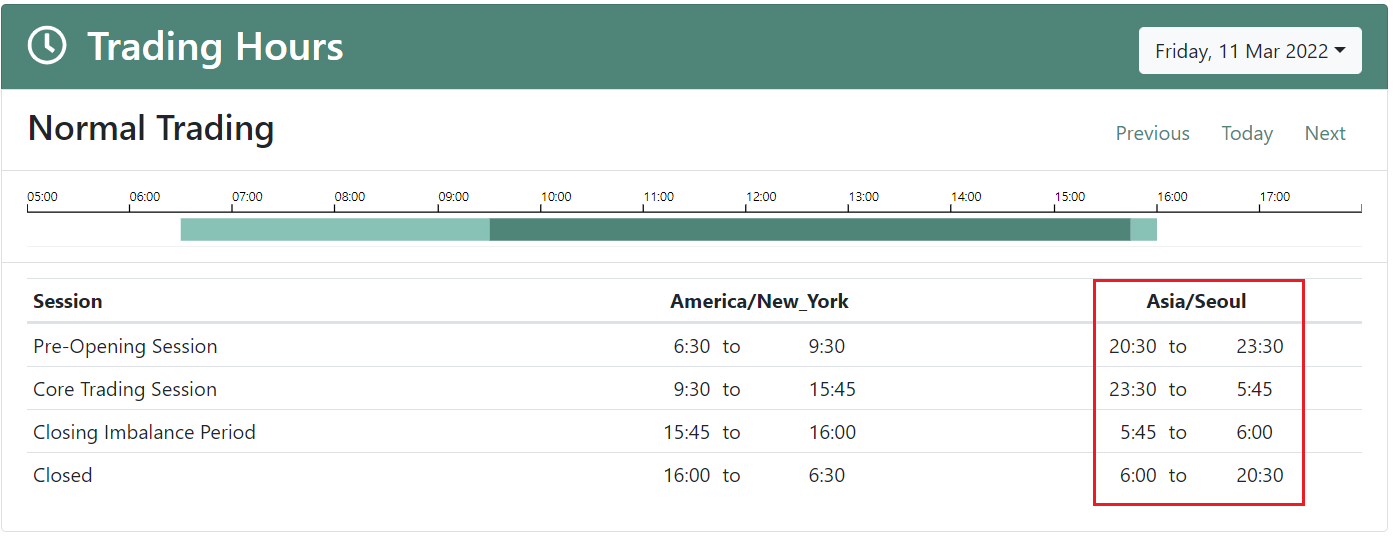Click Seoul Pre-Opening end time 23:30
This screenshot has width=1394, height=537.
tap(1260, 347)
